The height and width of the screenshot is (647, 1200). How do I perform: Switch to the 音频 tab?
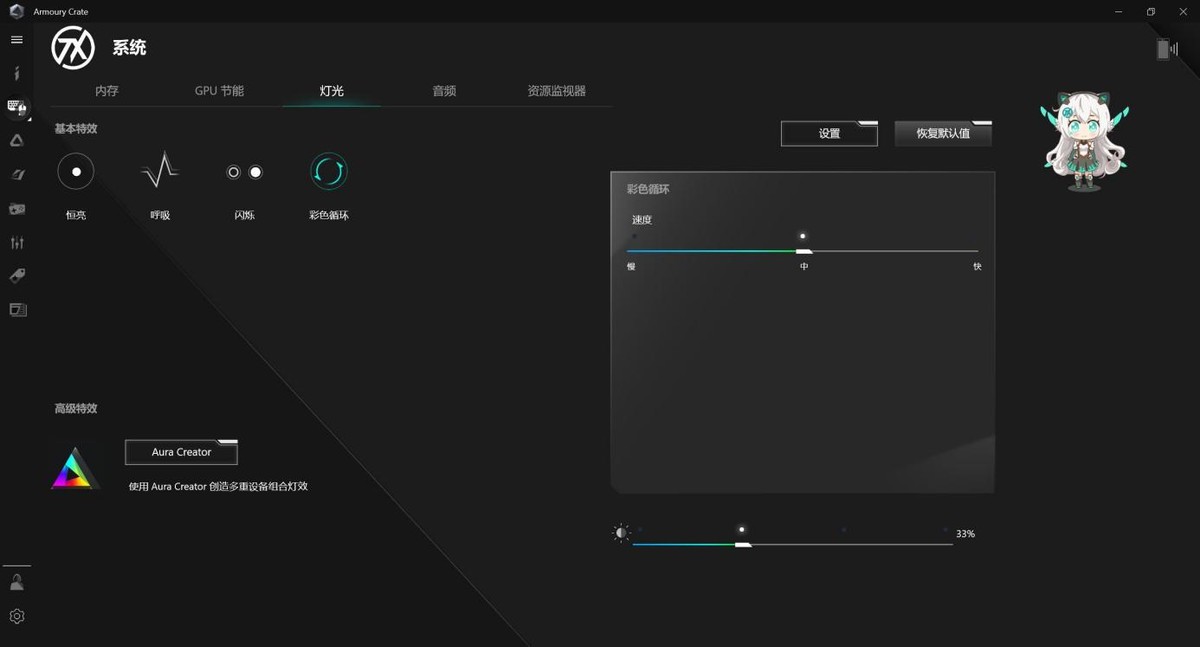tap(444, 91)
